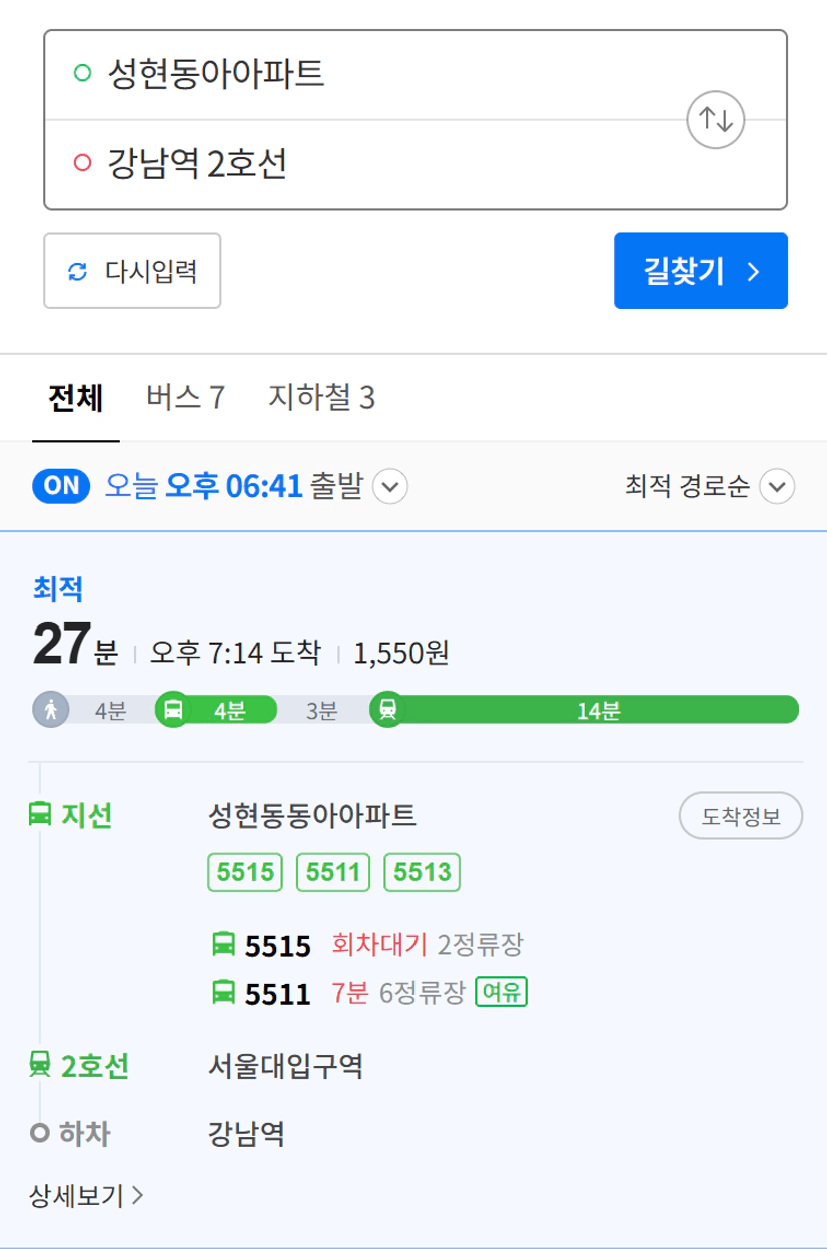
Task: Toggle the ON real-time departure switch
Action: [63, 487]
